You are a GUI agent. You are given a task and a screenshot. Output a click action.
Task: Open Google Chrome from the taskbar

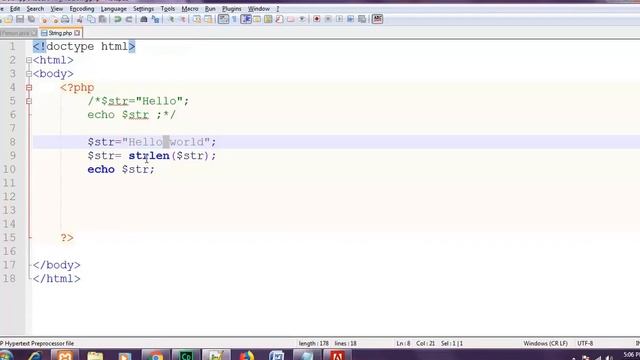click(155, 356)
